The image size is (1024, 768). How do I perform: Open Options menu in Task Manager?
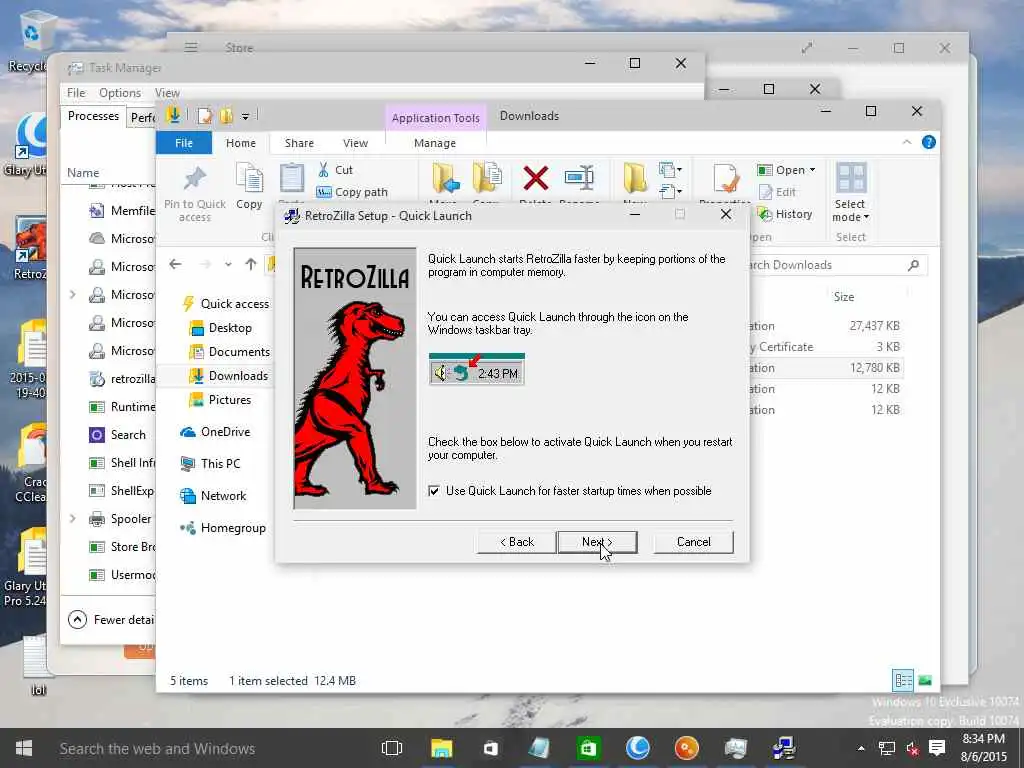point(120,93)
